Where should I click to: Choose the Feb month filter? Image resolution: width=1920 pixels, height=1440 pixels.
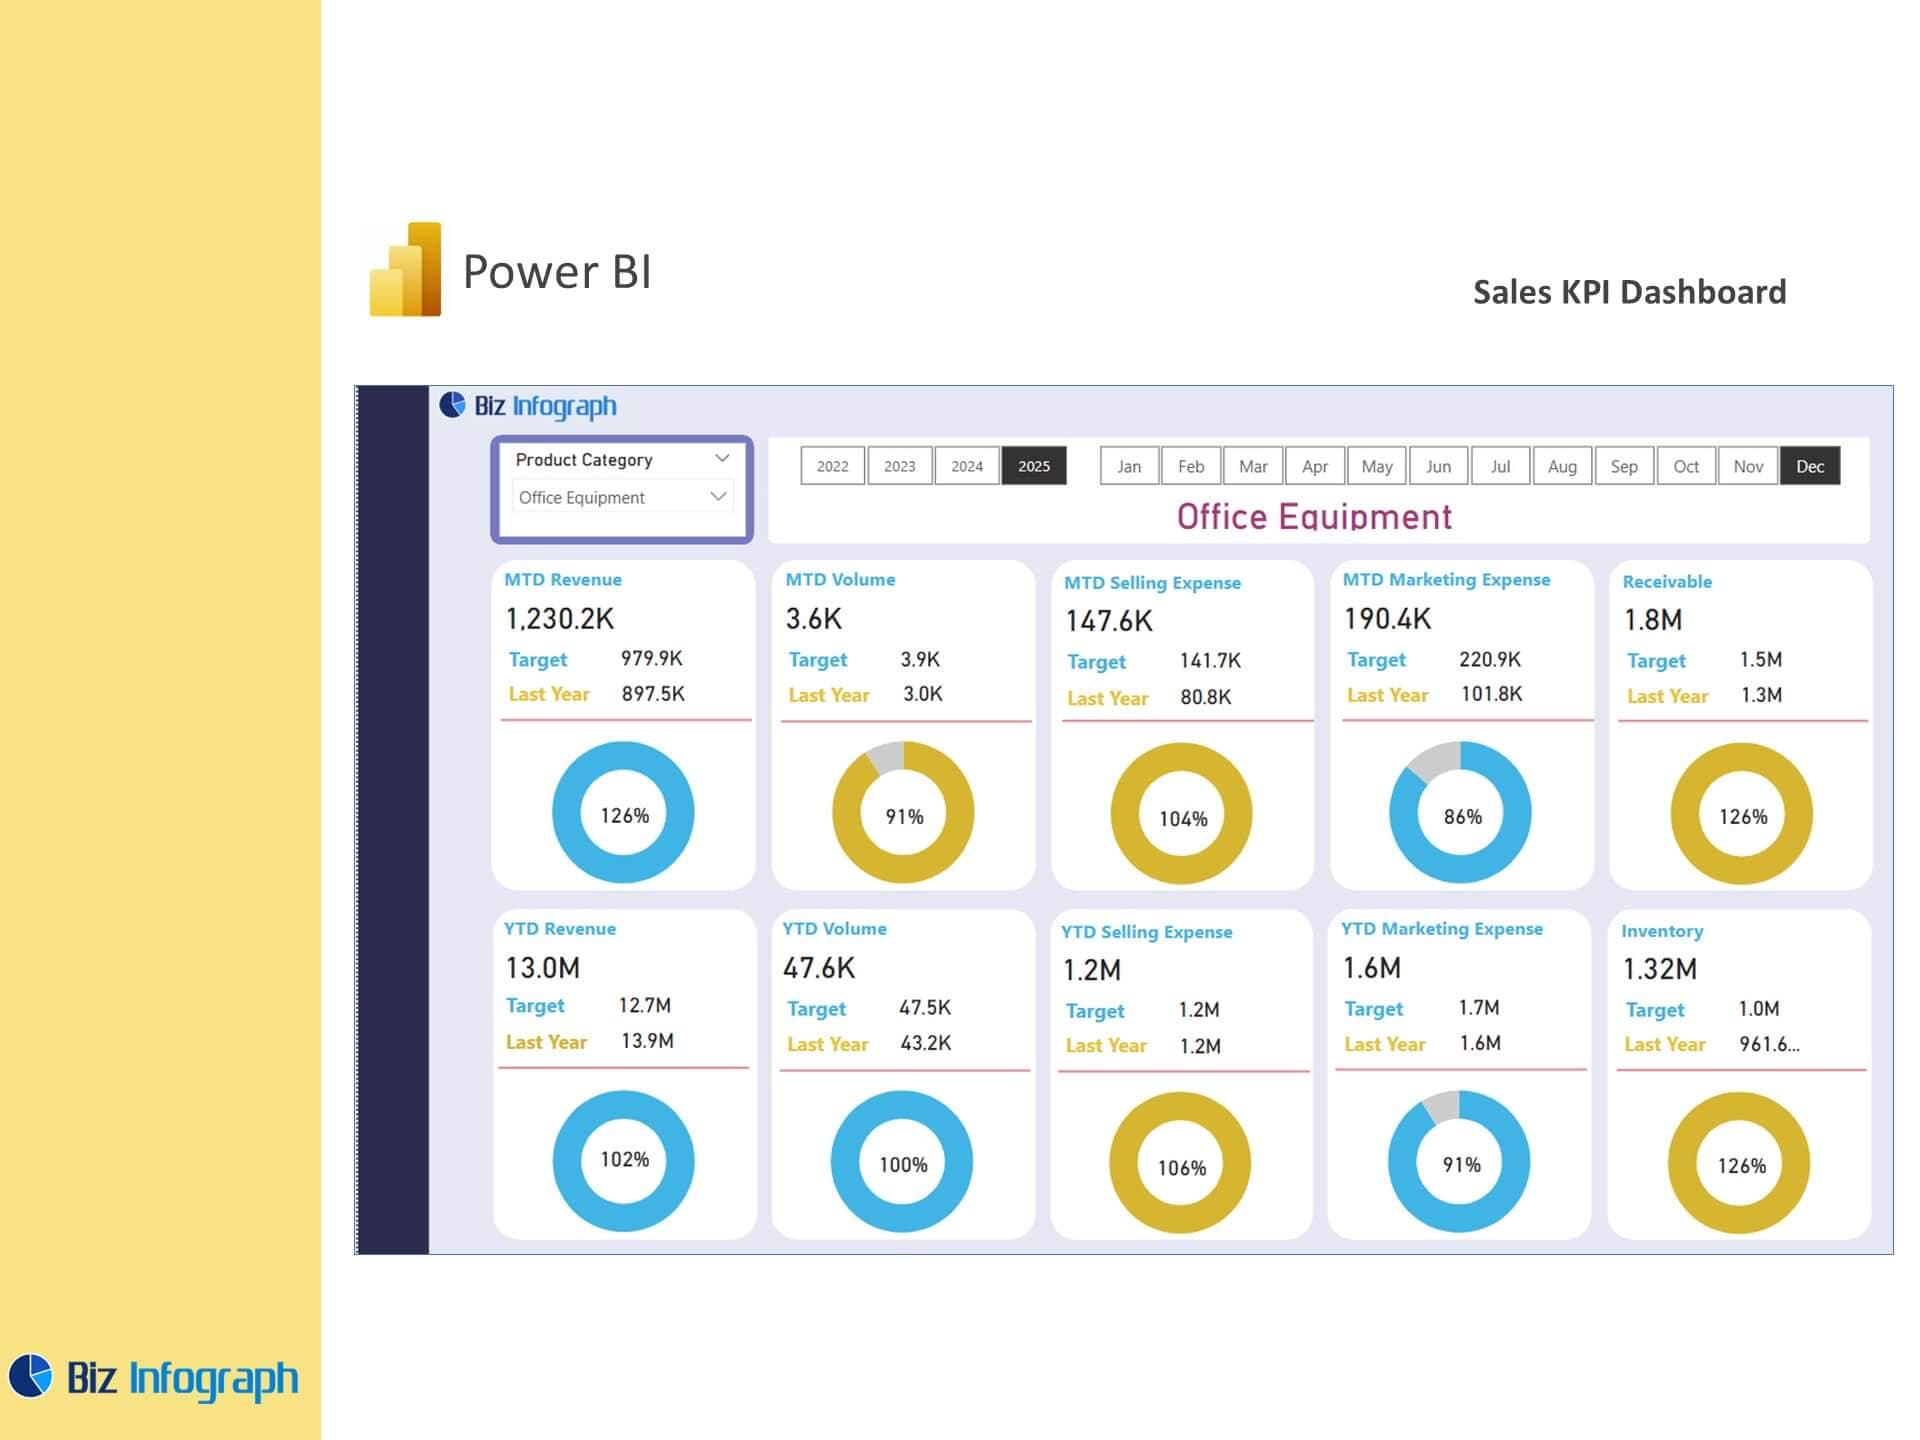(x=1191, y=466)
